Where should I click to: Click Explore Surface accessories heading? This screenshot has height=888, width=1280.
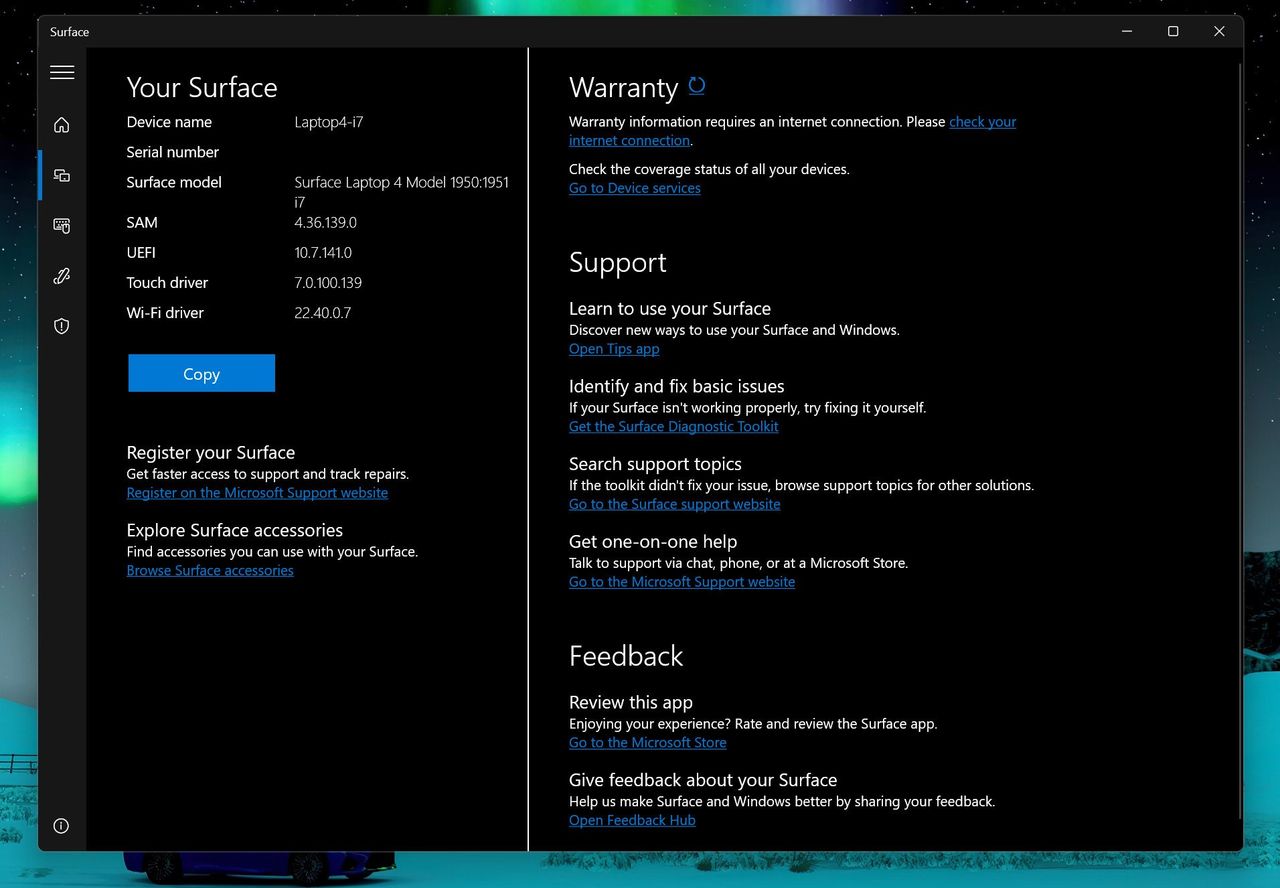(235, 530)
